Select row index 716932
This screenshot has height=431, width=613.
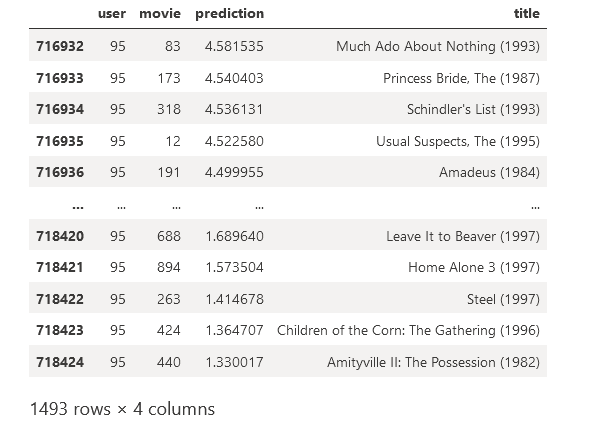[x=60, y=46]
